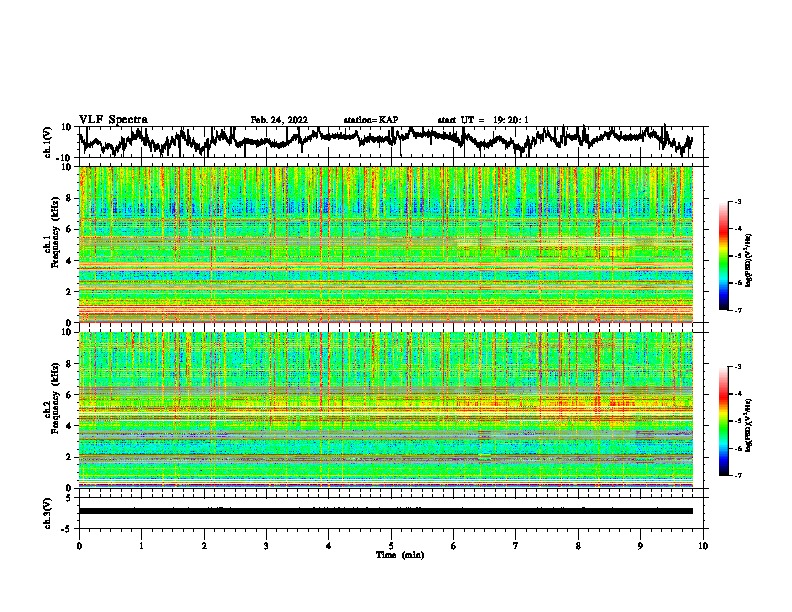Click the '-7' label on lower colorbar

tap(738, 475)
